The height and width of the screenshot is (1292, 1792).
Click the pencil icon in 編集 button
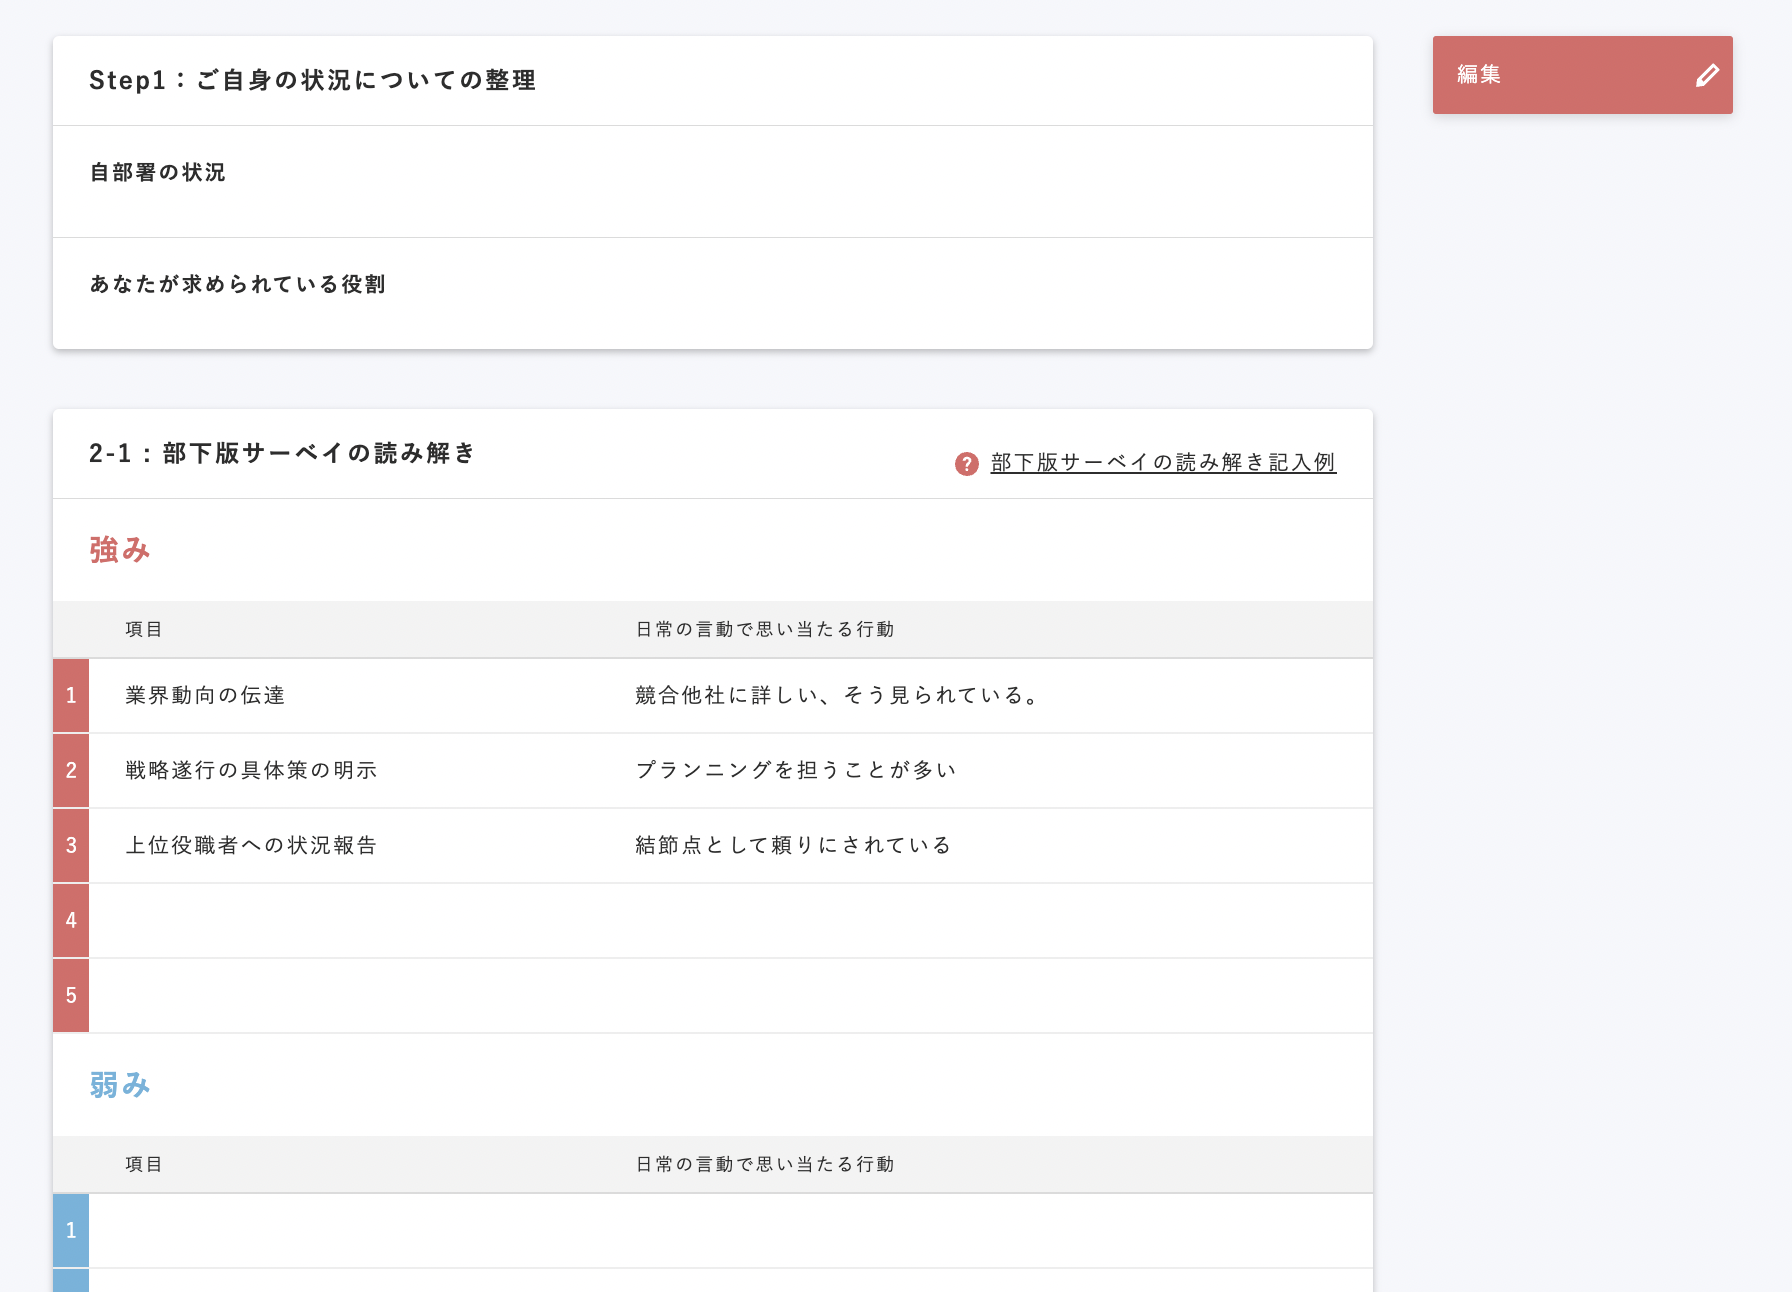point(1707,75)
